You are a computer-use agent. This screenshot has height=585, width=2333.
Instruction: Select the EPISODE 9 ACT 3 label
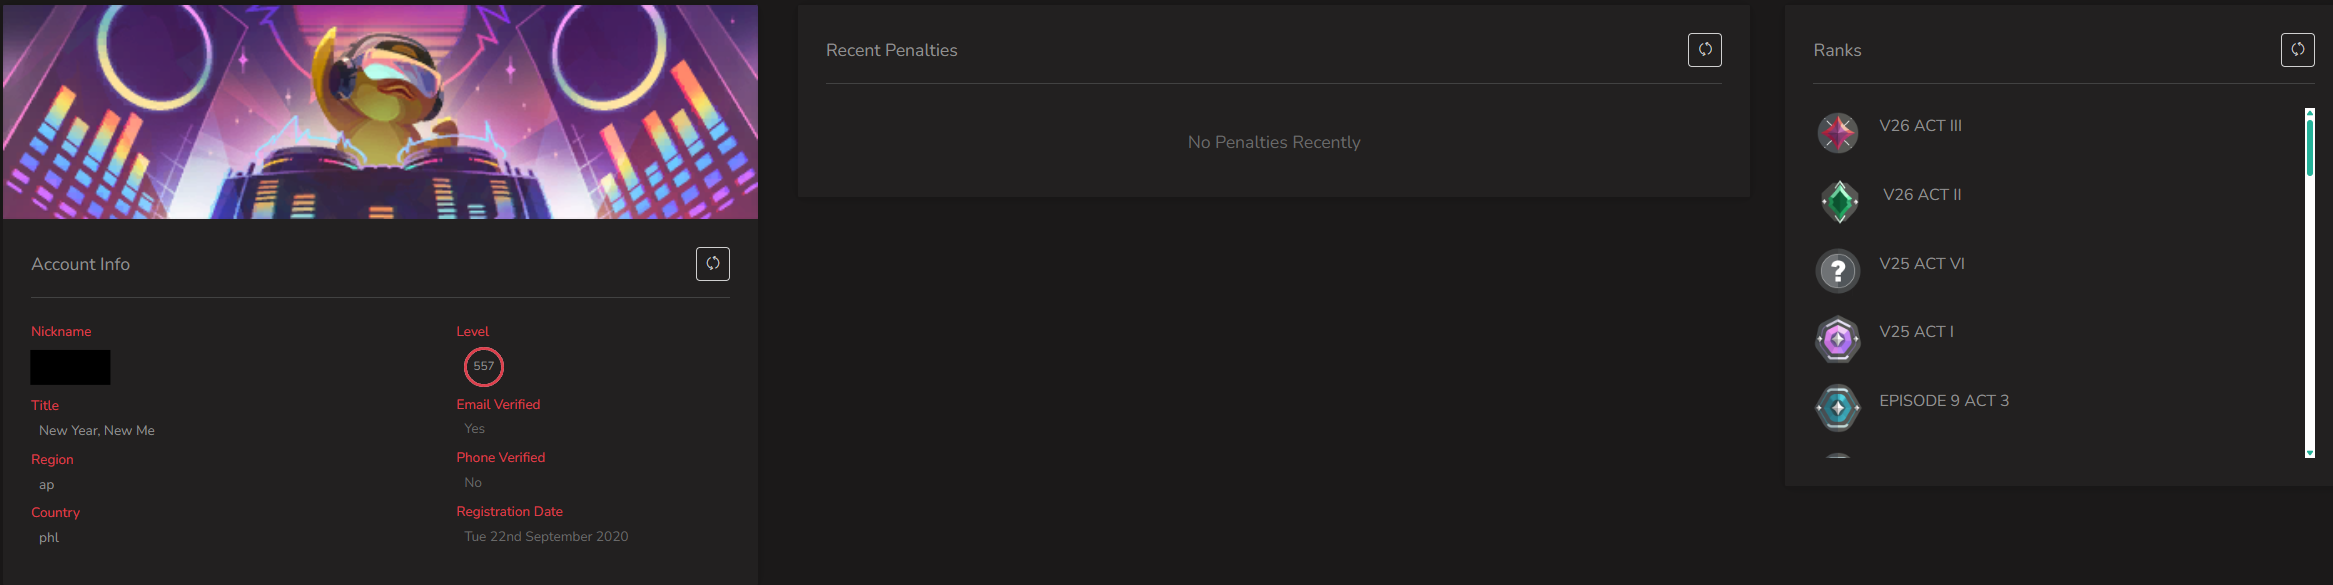pyautogui.click(x=1944, y=401)
